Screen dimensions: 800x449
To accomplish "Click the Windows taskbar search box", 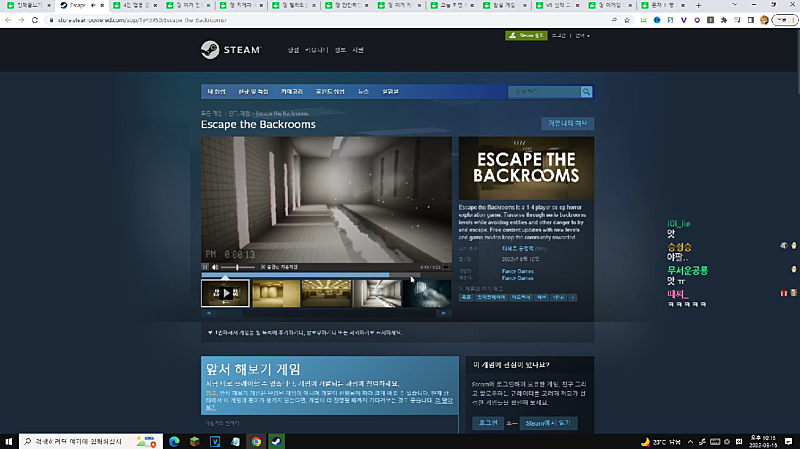I will pyautogui.click(x=91, y=441).
